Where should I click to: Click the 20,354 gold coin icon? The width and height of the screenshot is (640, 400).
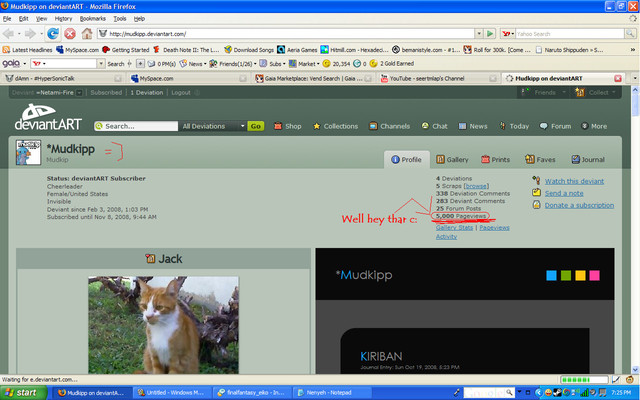(x=326, y=64)
